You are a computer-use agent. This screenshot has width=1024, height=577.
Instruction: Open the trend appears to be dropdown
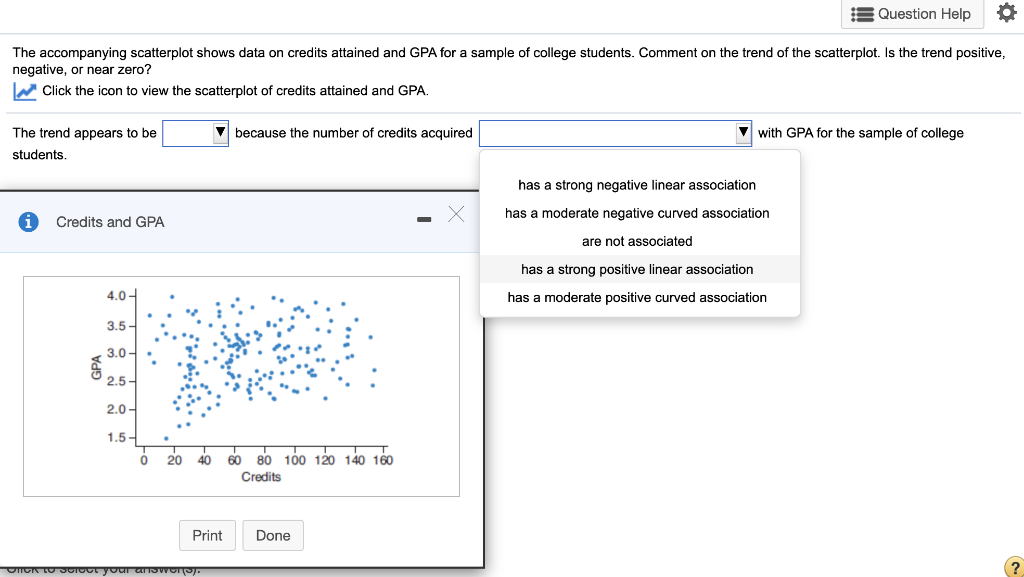196,132
